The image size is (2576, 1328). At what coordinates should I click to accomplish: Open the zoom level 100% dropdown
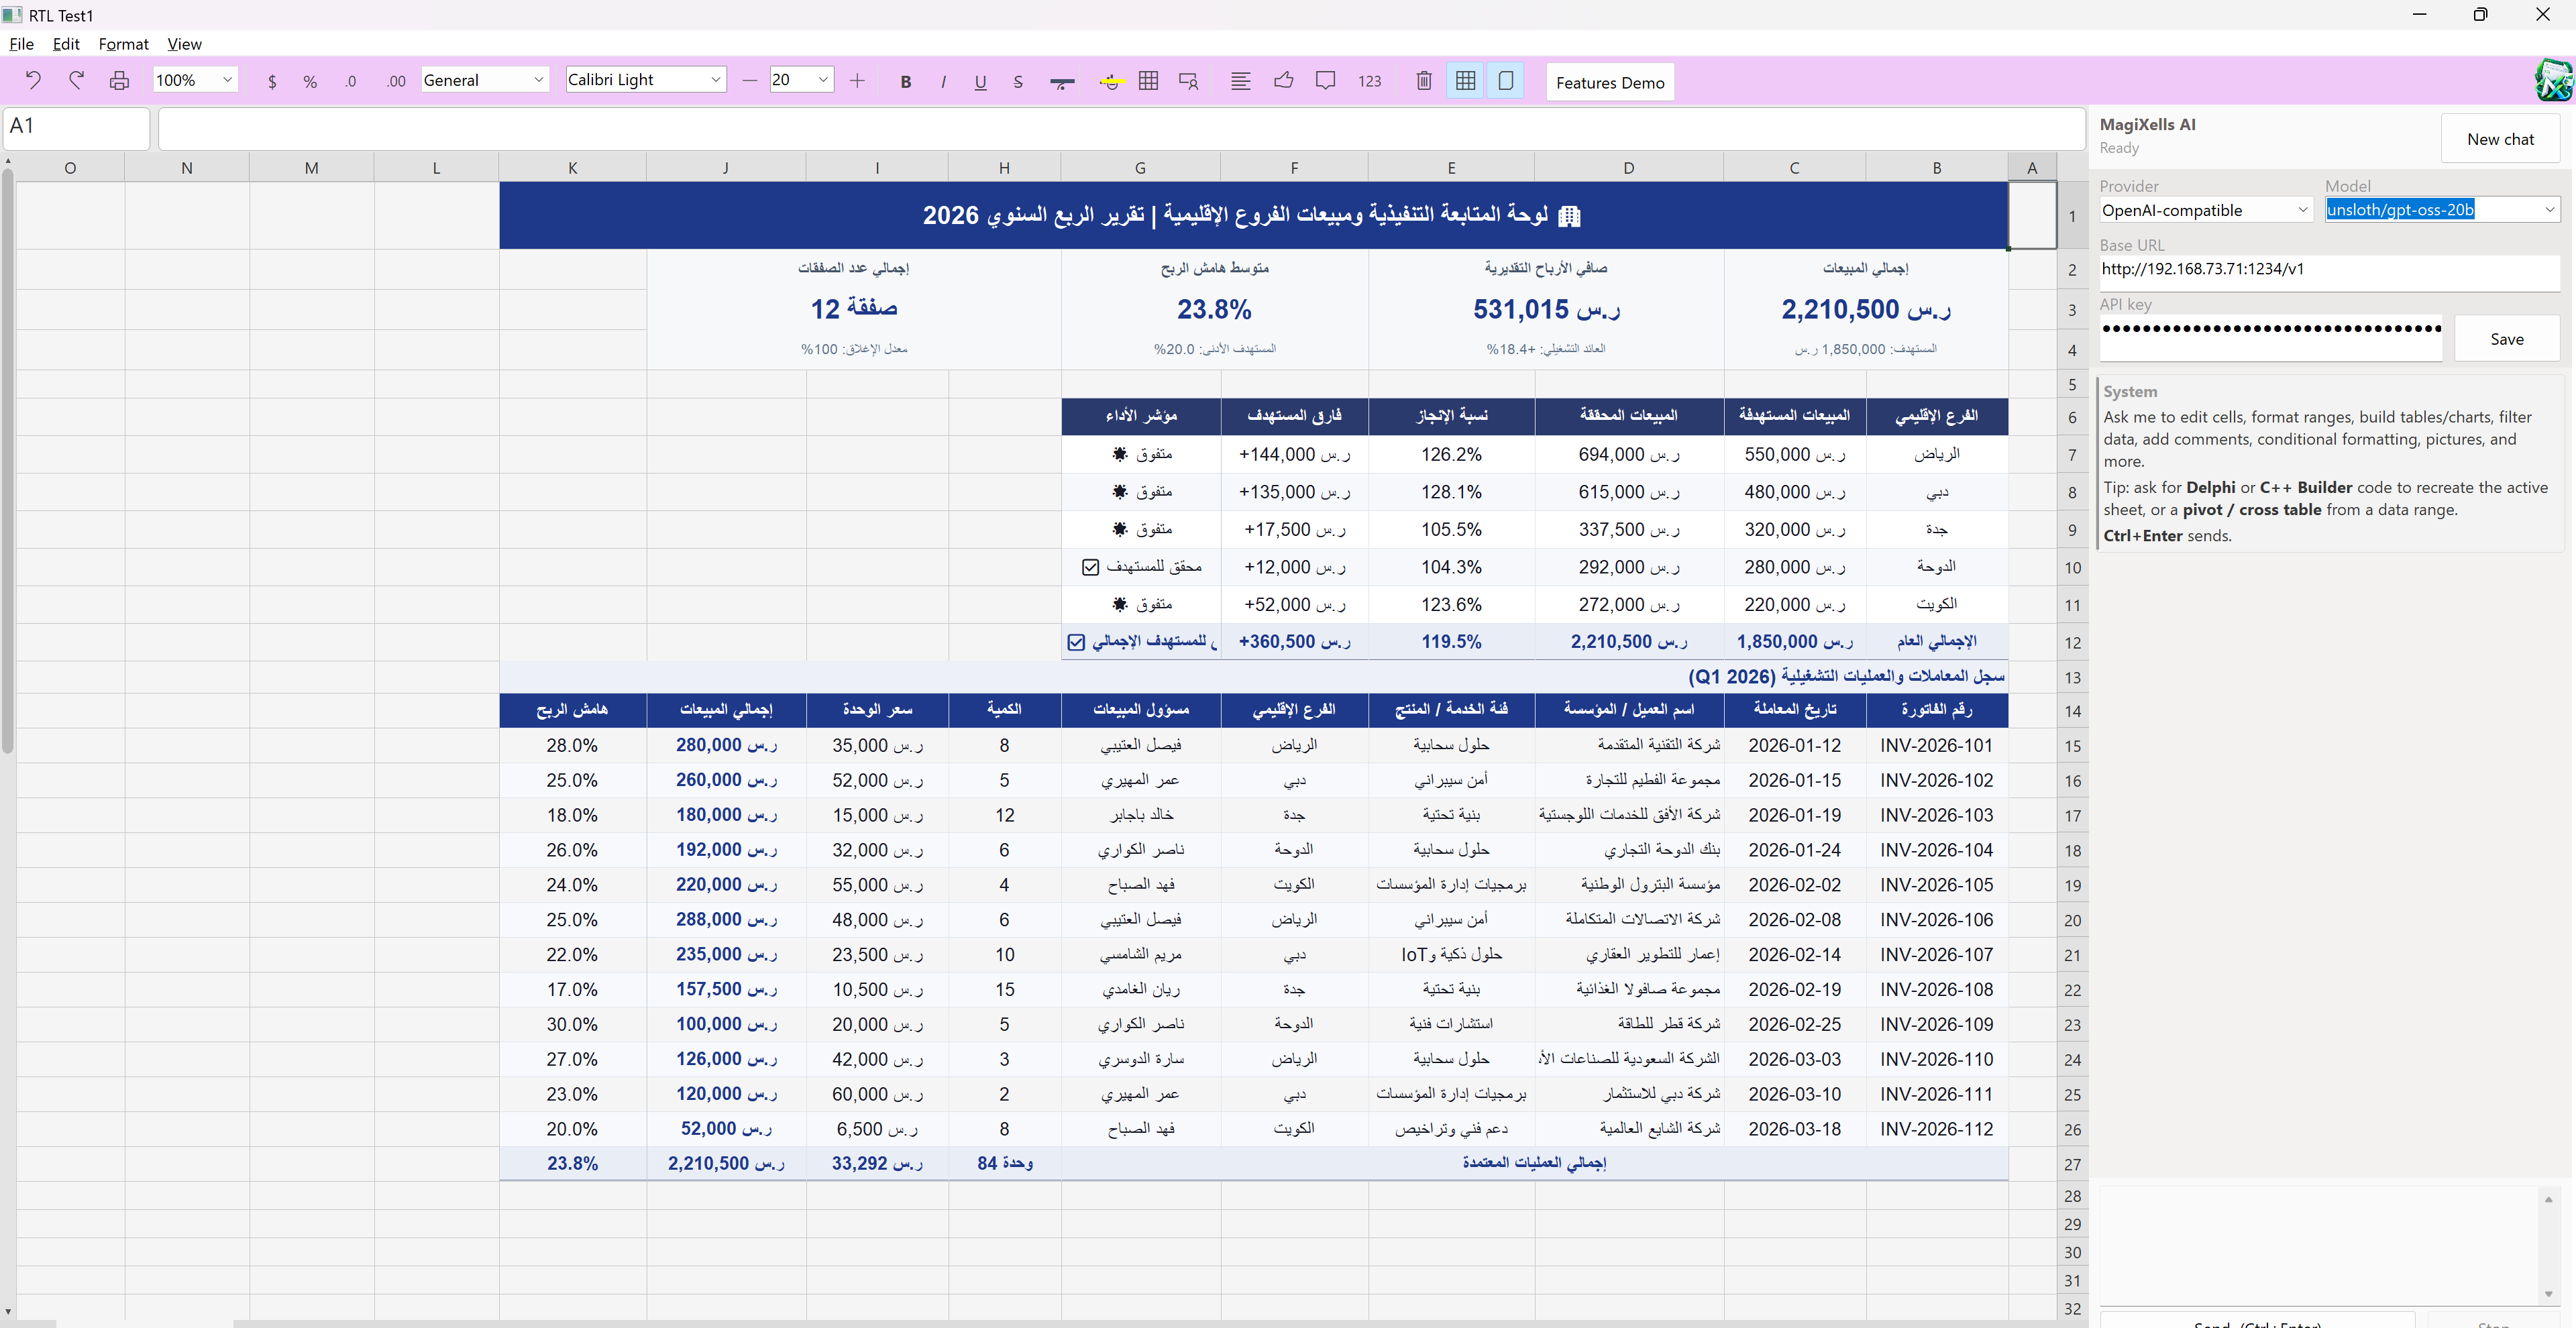[227, 80]
